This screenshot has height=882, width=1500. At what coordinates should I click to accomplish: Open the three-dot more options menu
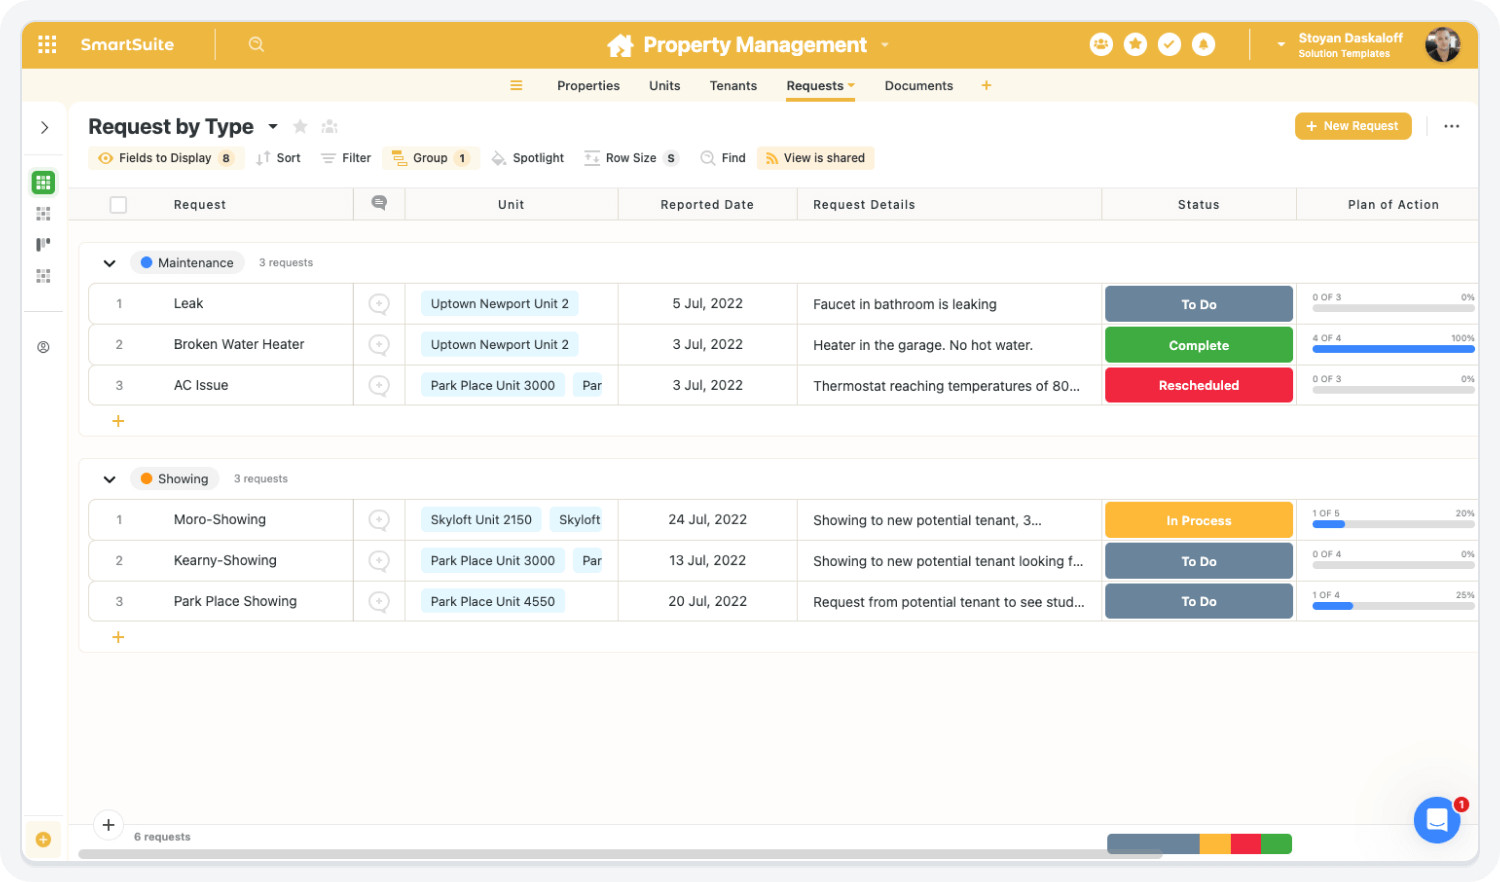click(x=1451, y=126)
